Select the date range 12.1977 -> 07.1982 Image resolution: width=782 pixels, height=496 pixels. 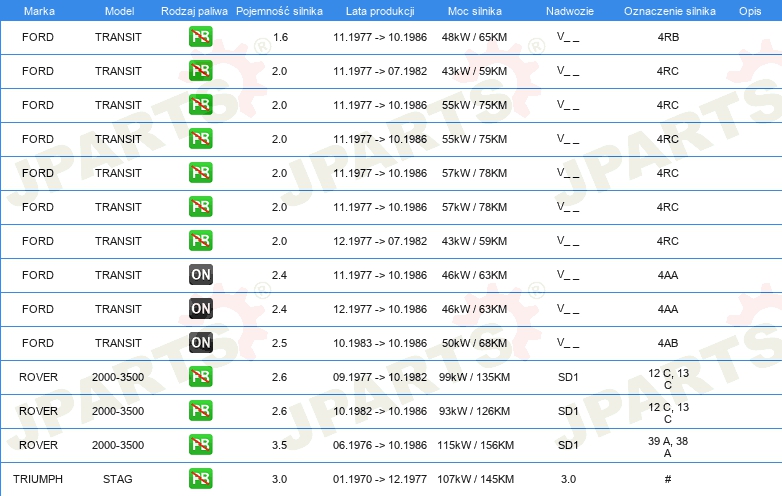380,241
